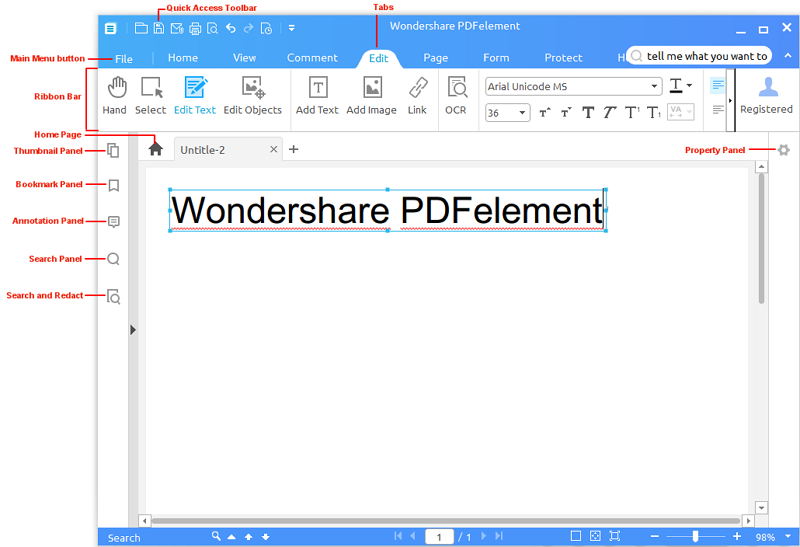The image size is (800, 547).
Task: Click the Email envelope icon in quick access toolbar
Action: pos(177,29)
